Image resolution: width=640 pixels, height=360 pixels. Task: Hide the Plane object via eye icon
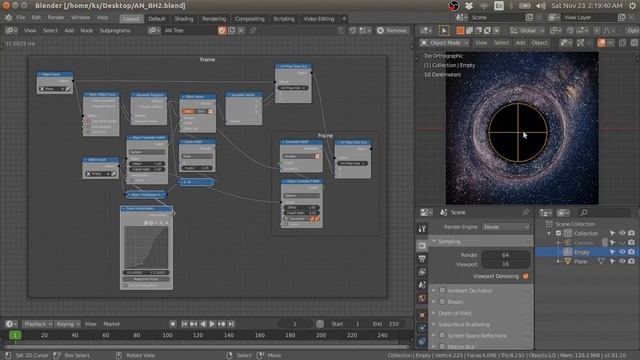point(622,261)
